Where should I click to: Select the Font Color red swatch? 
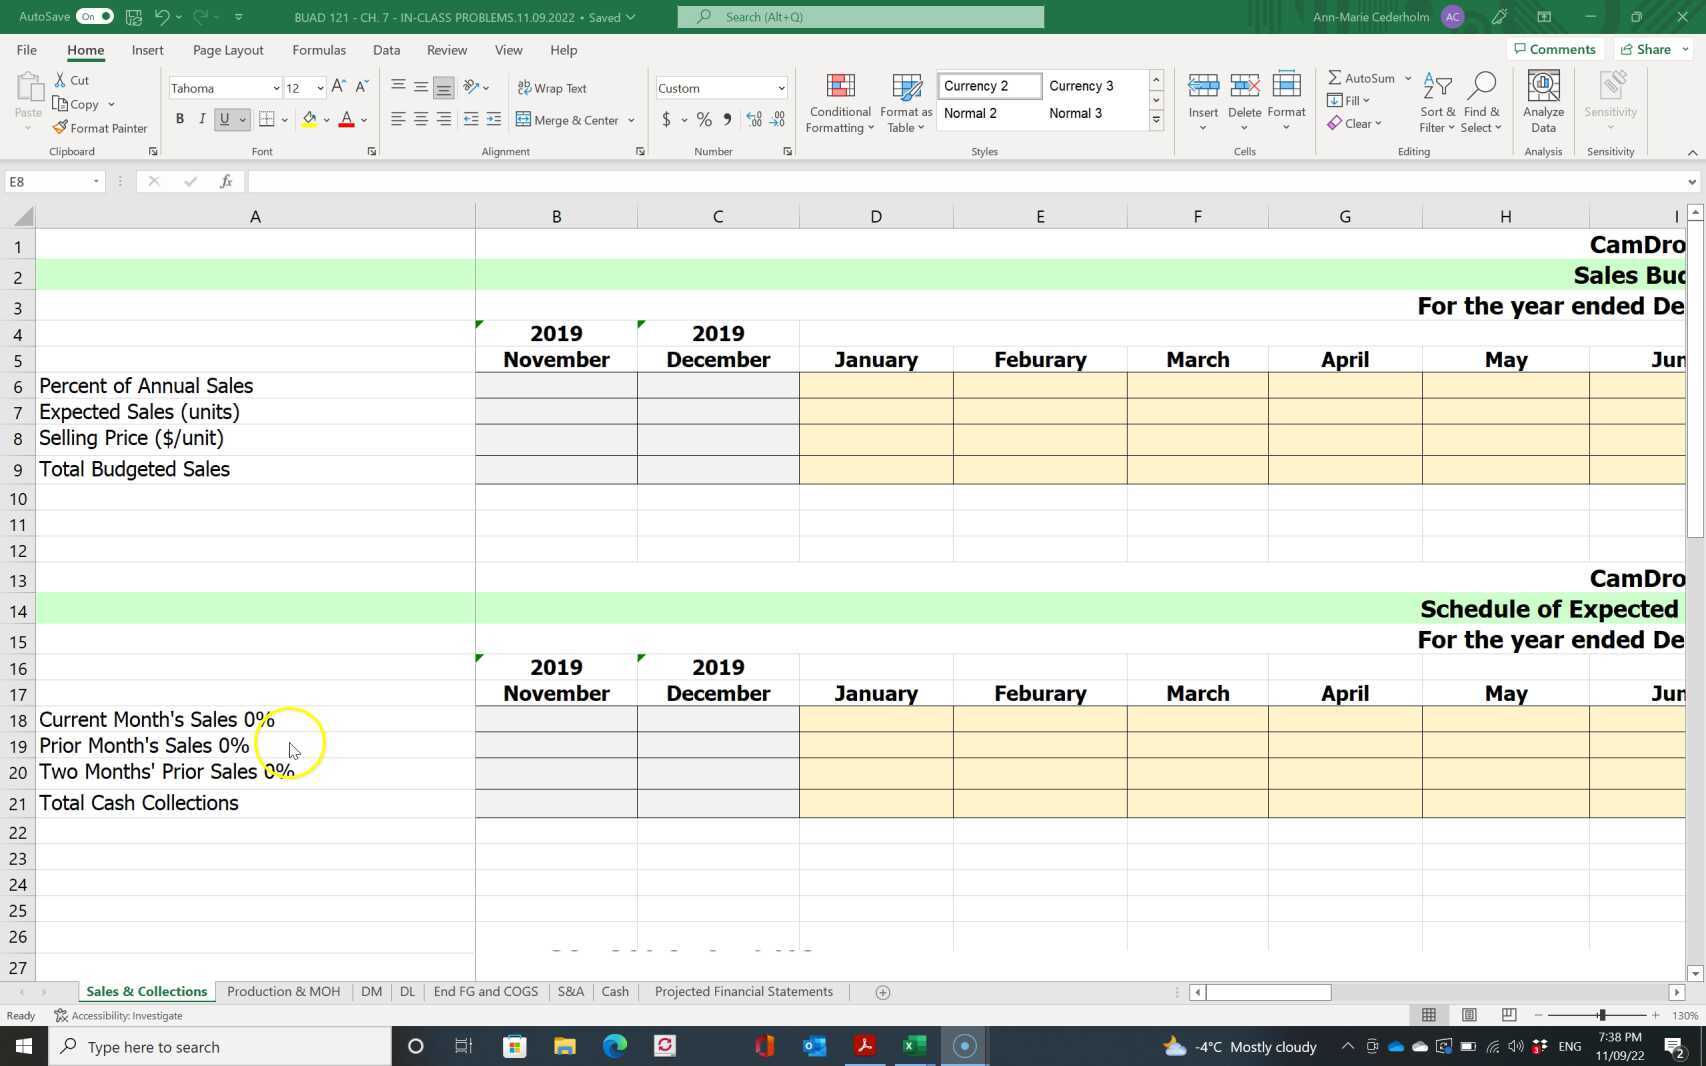[345, 120]
